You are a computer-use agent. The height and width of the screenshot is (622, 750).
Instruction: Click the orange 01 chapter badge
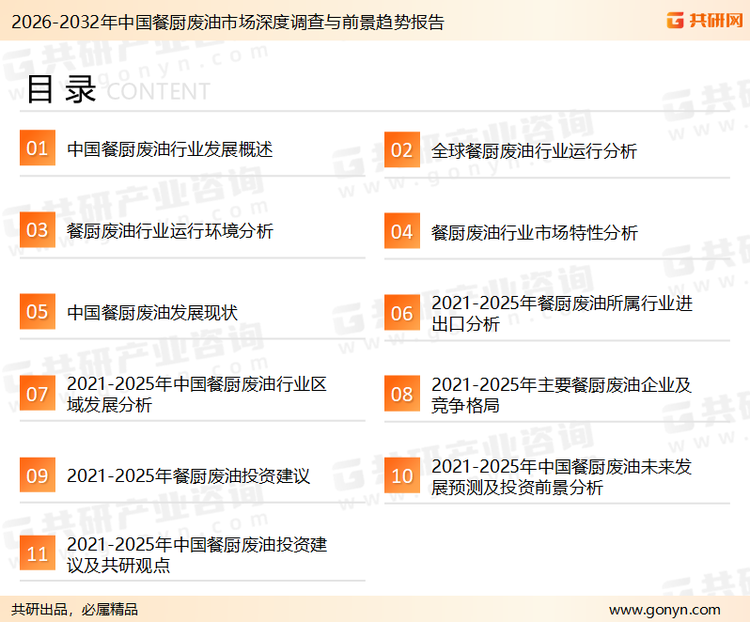coord(37,148)
